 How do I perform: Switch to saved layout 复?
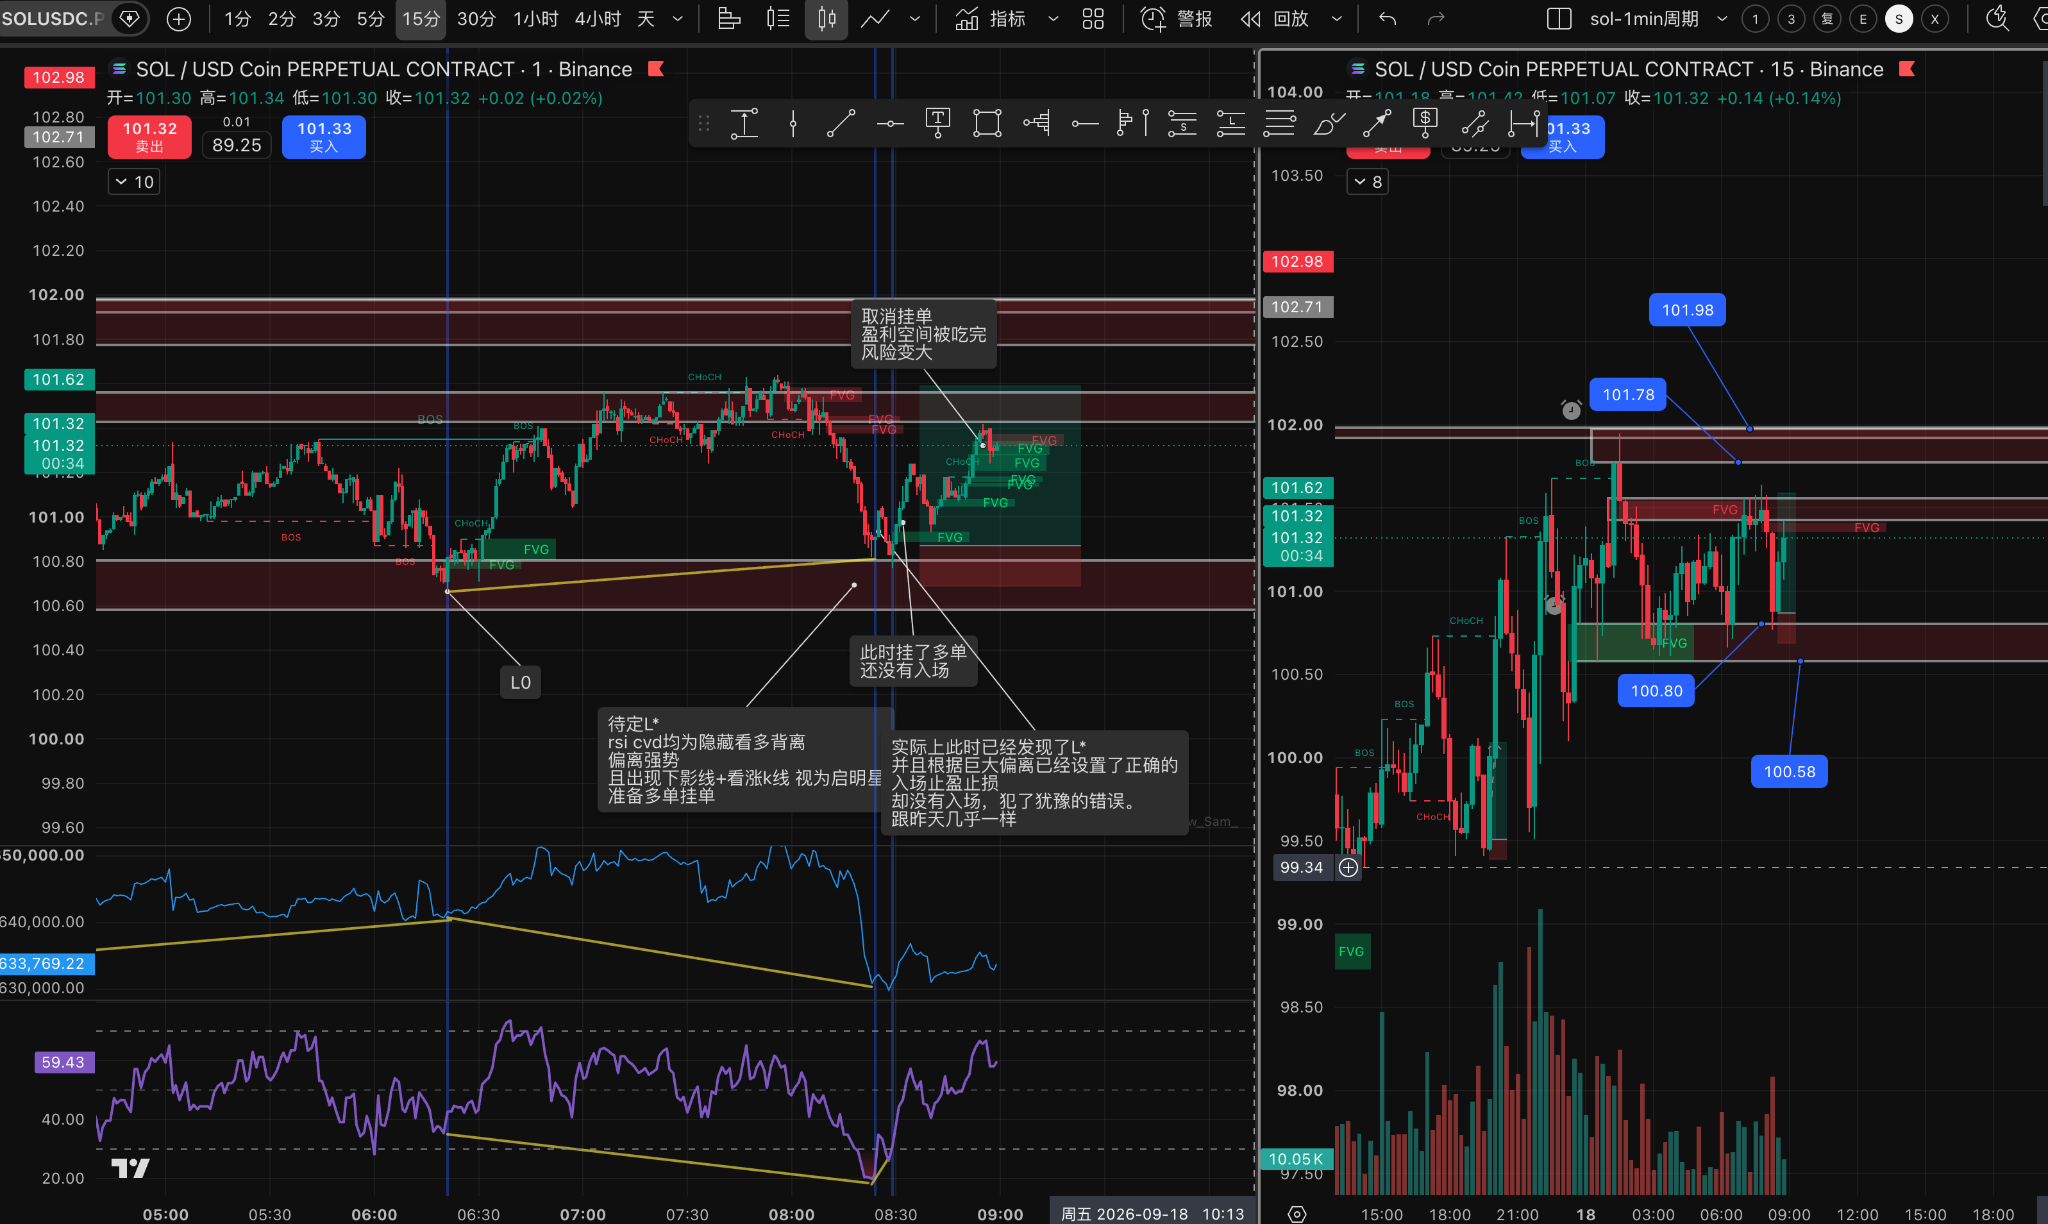pos(1827,19)
